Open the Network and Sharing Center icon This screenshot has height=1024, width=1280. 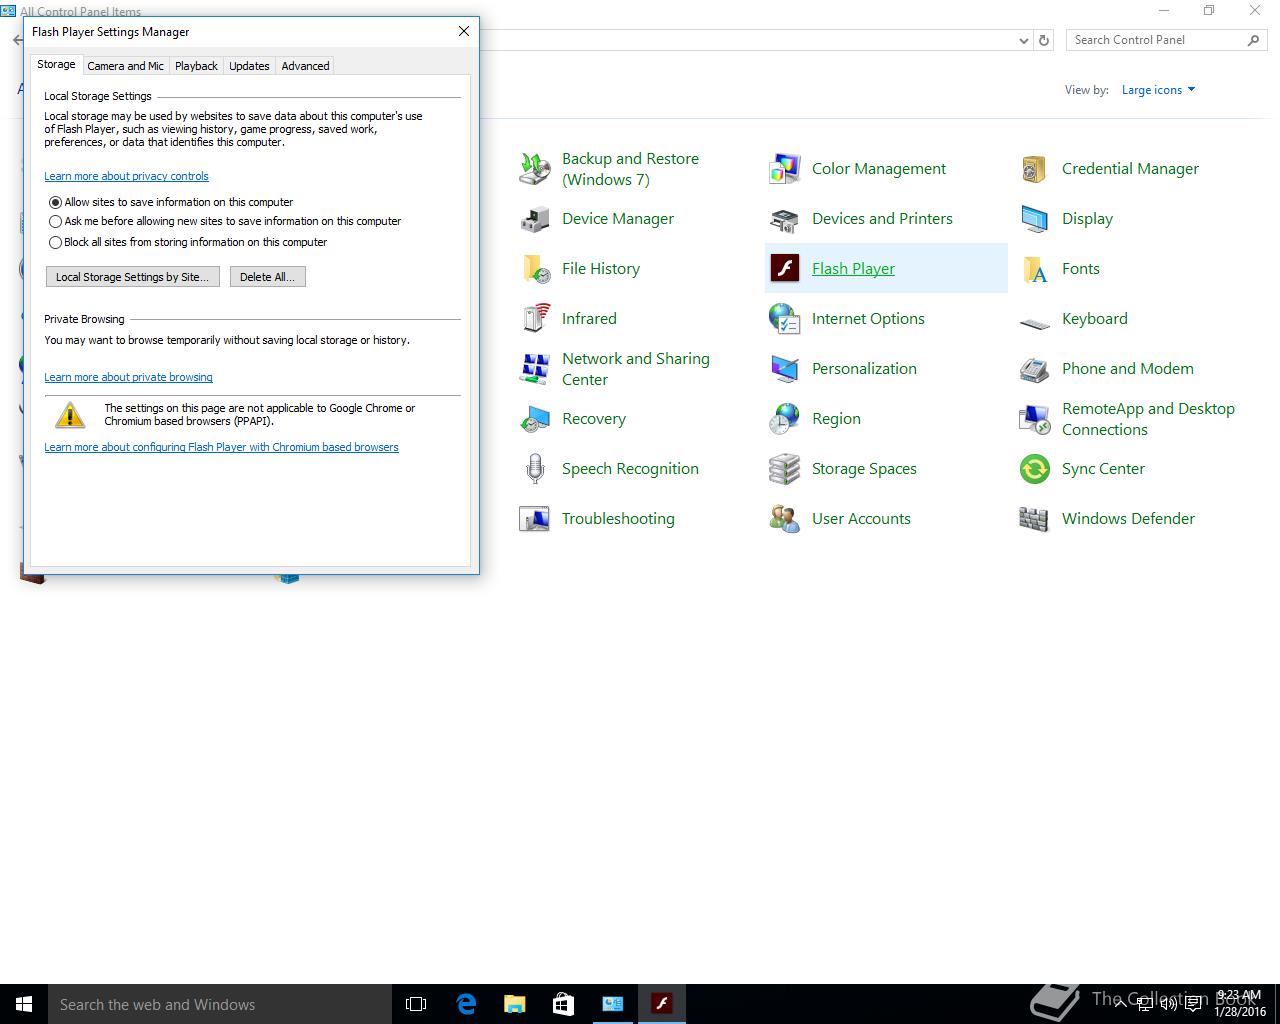pos(535,369)
